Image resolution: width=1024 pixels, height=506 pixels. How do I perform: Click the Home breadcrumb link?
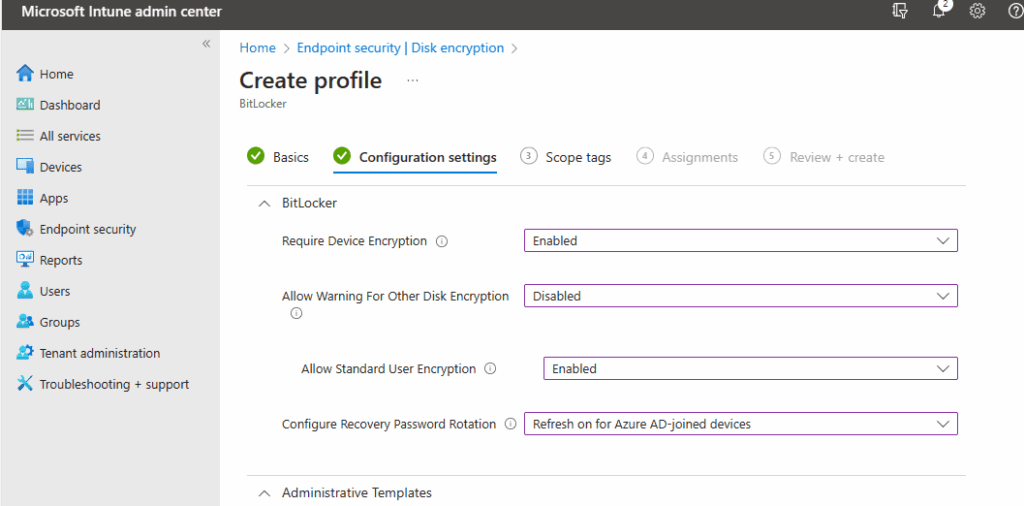[x=257, y=48]
